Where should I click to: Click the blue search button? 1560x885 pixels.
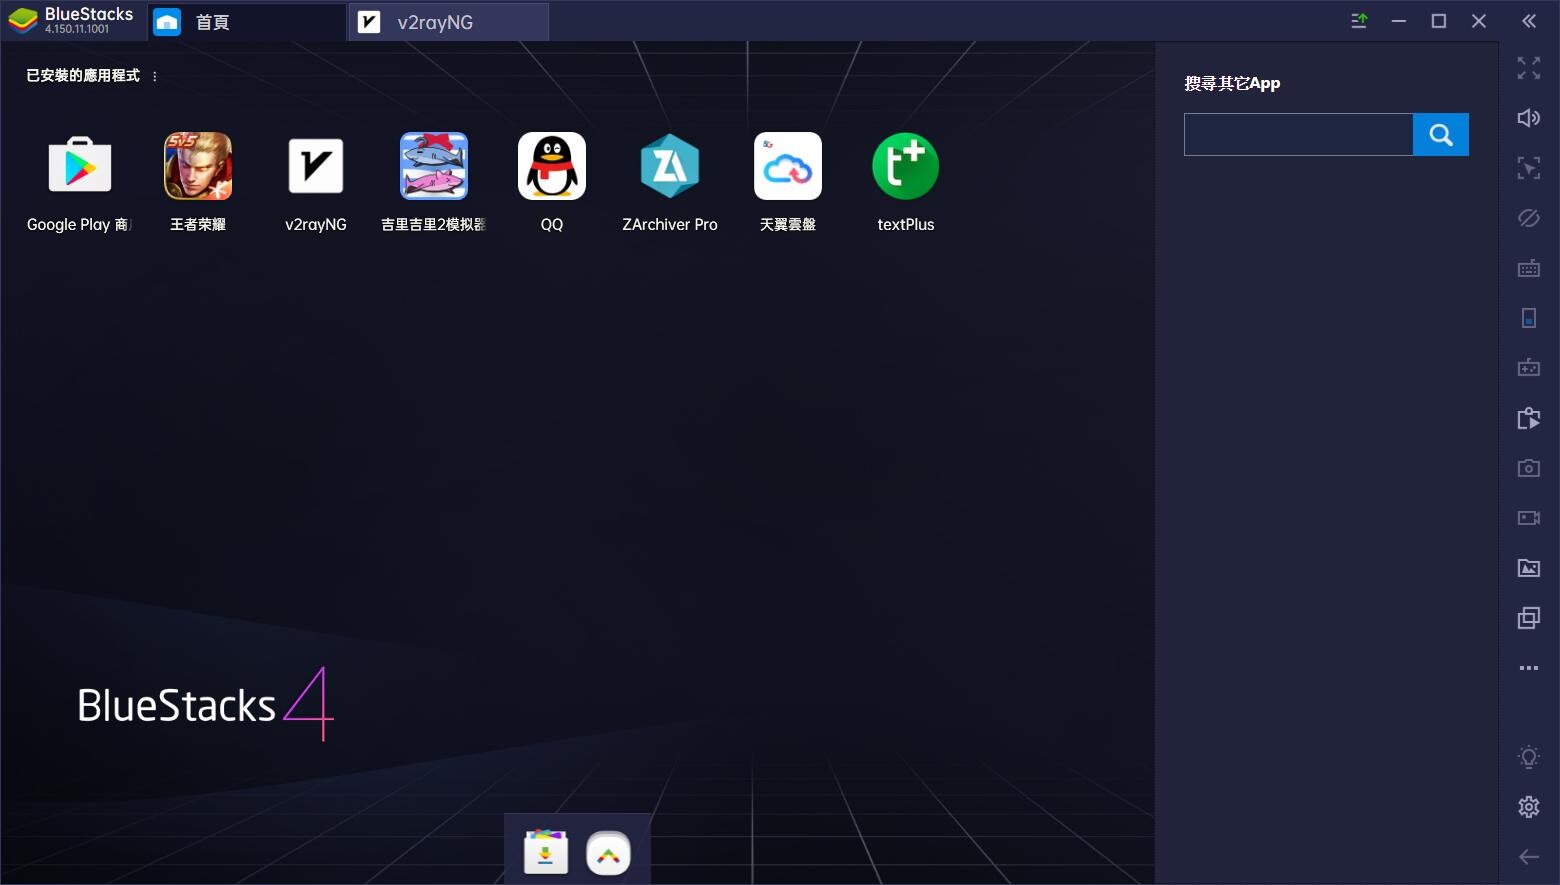pos(1441,135)
